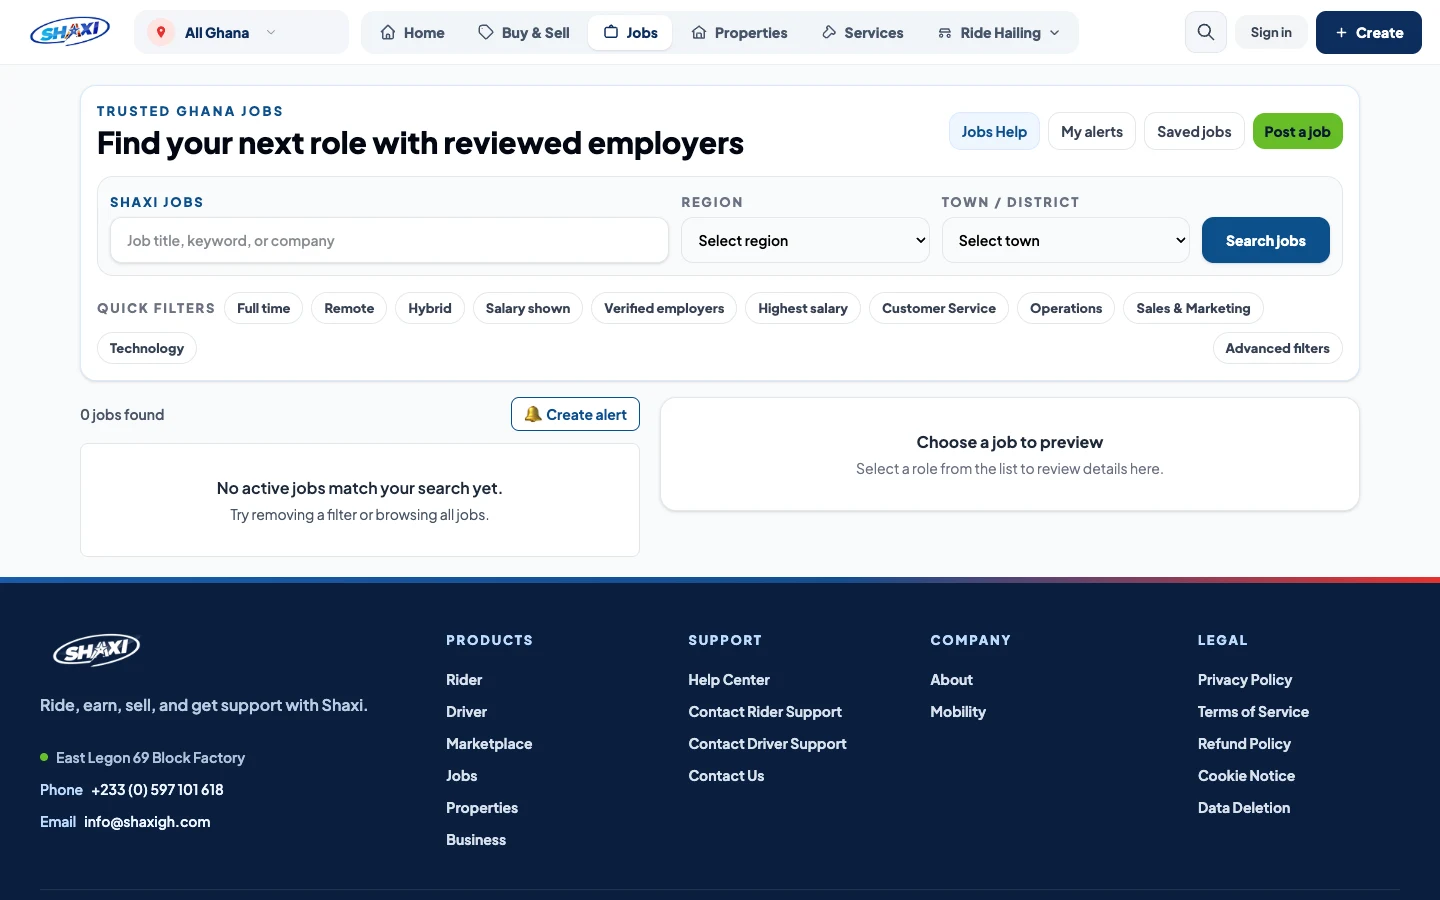
Task: Toggle the Customer Service filter
Action: [939, 308]
